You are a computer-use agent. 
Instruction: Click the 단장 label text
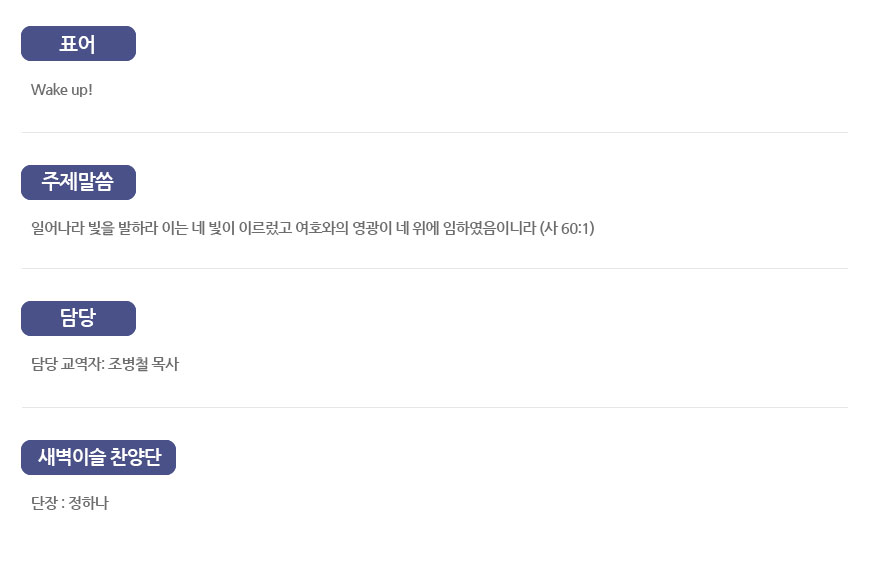coord(44,503)
